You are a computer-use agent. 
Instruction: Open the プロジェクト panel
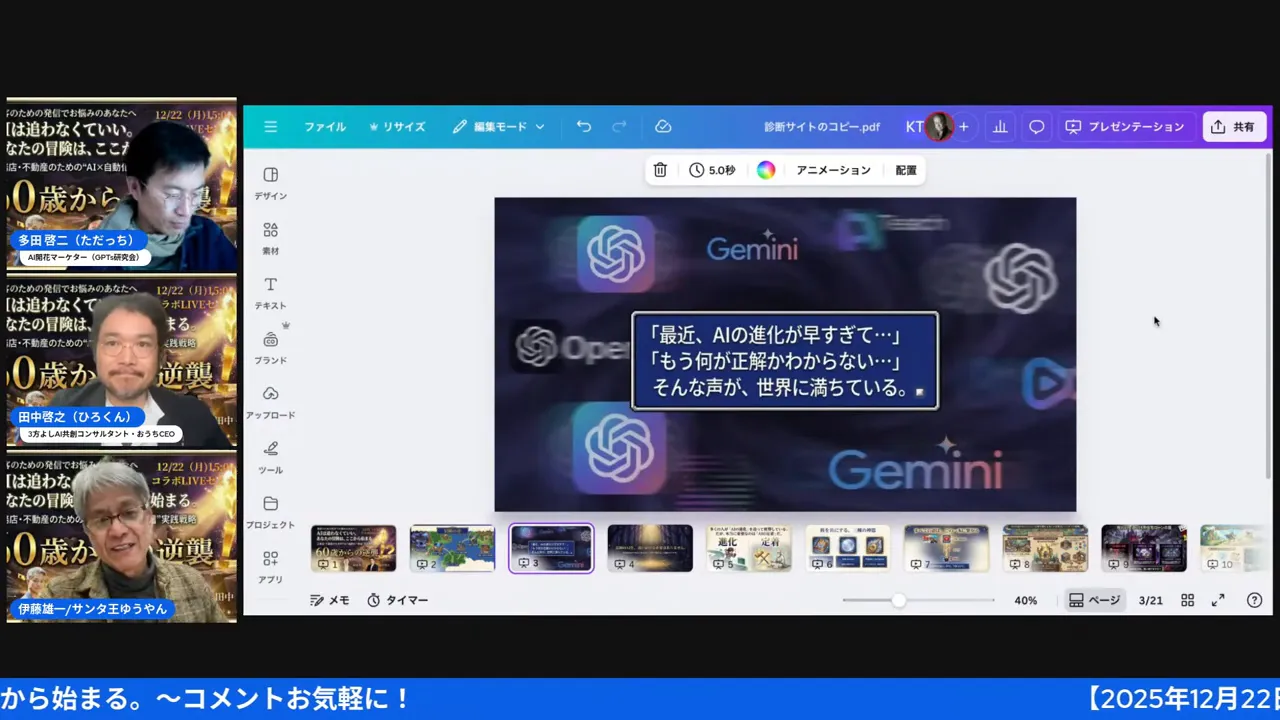pyautogui.click(x=270, y=511)
